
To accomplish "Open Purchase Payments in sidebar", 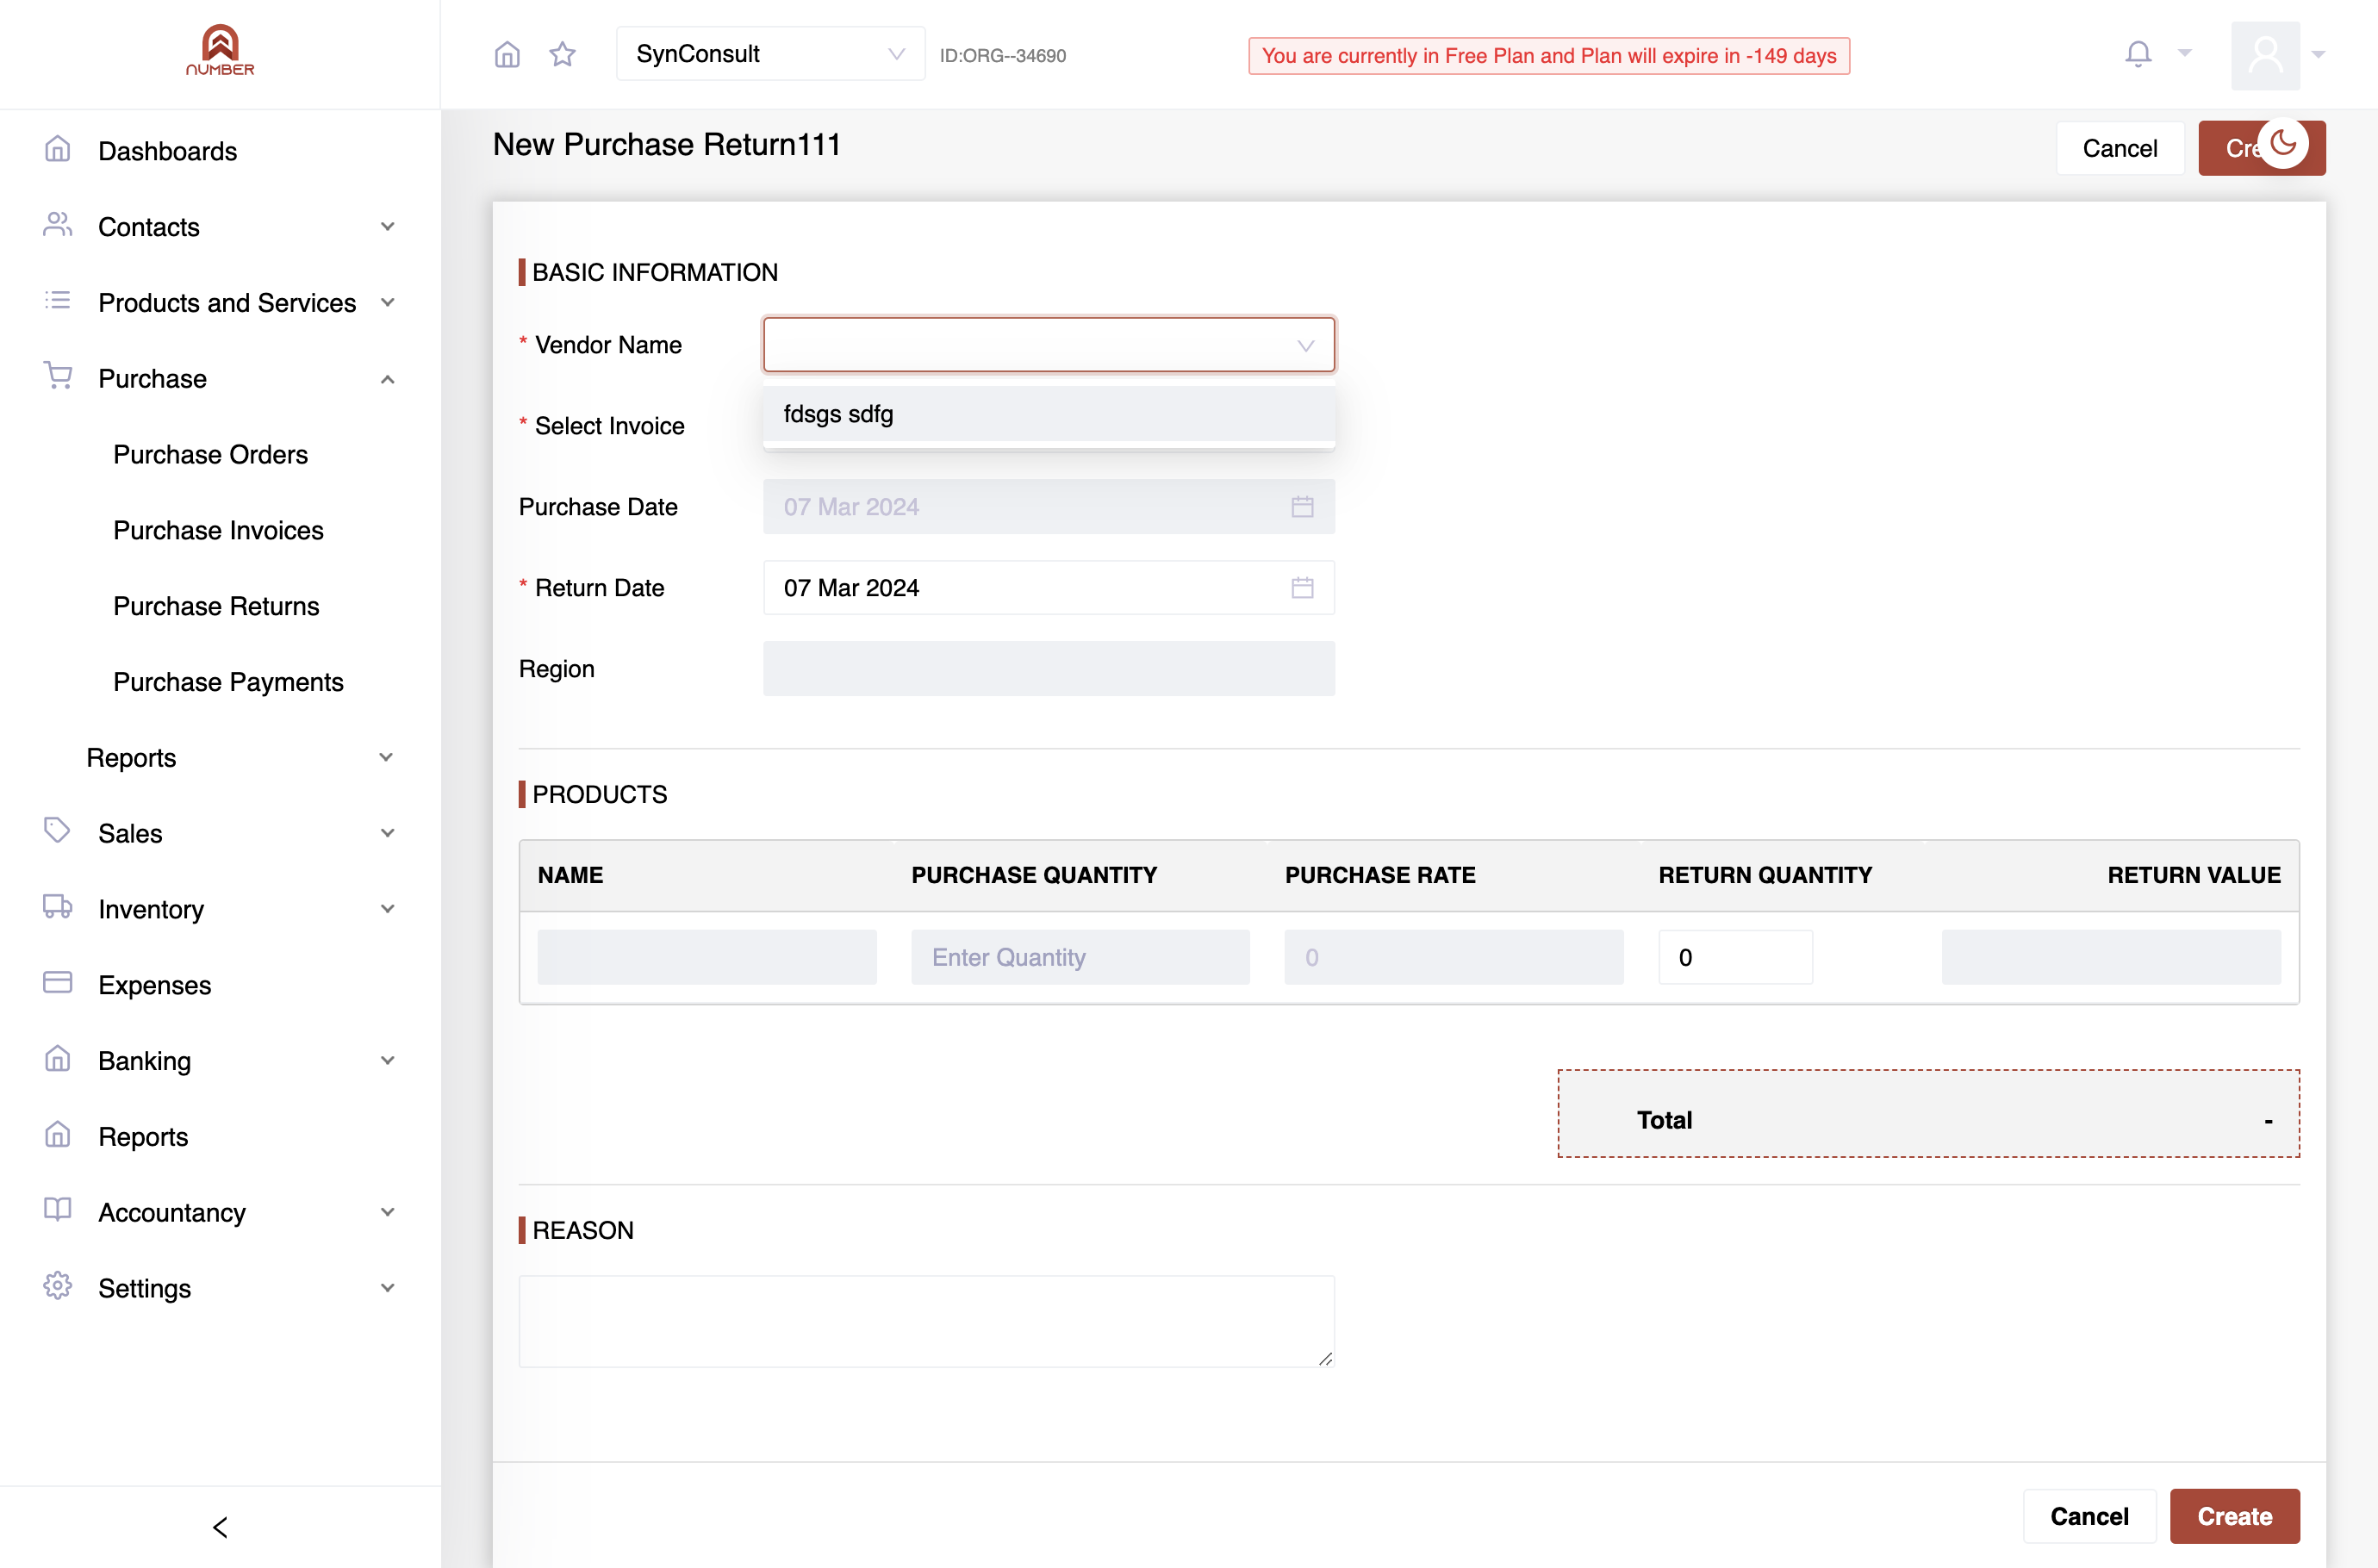I will (228, 683).
